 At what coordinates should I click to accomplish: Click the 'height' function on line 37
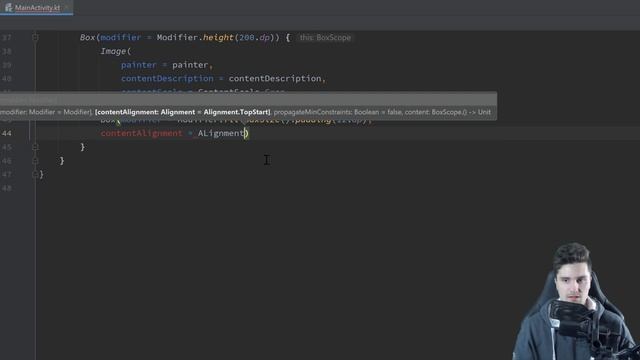218,38
